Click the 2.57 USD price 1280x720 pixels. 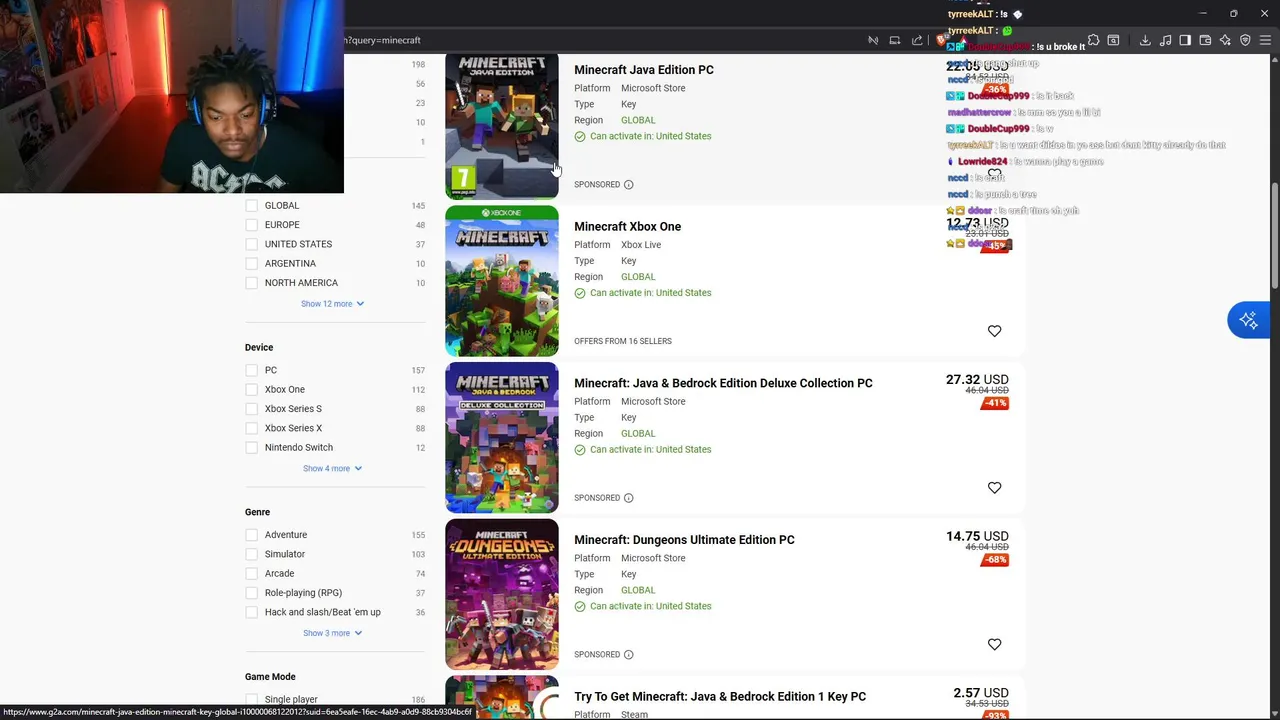coord(981,693)
